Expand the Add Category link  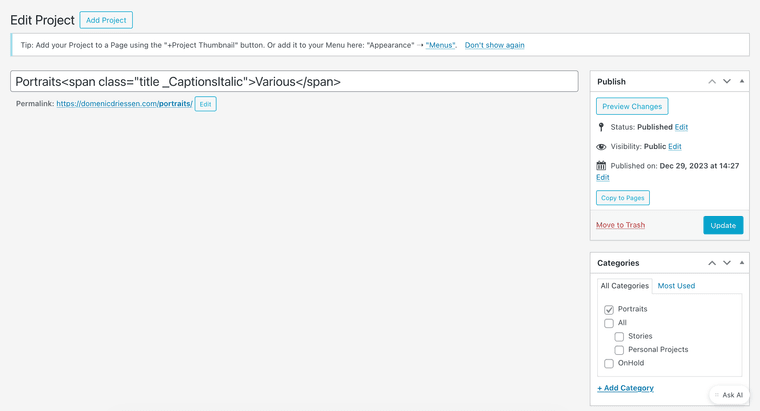(625, 388)
